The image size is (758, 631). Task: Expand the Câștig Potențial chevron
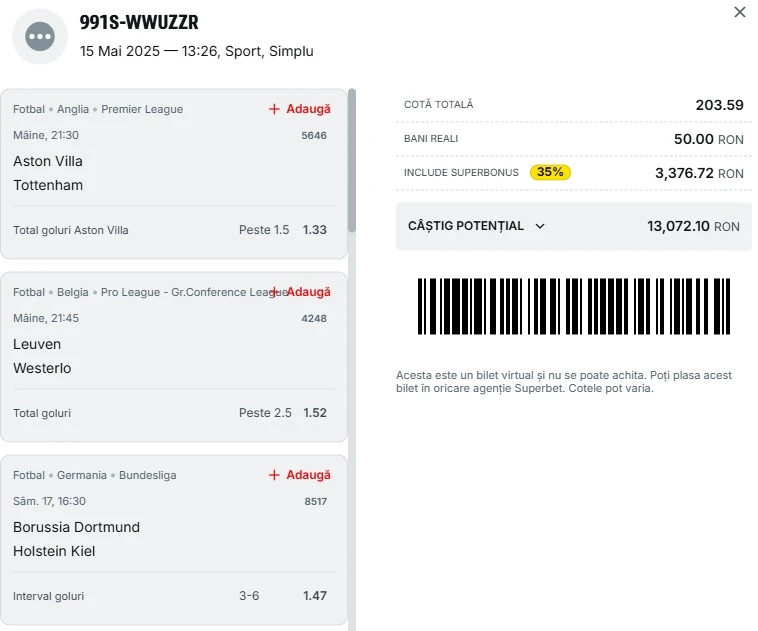[x=540, y=226]
